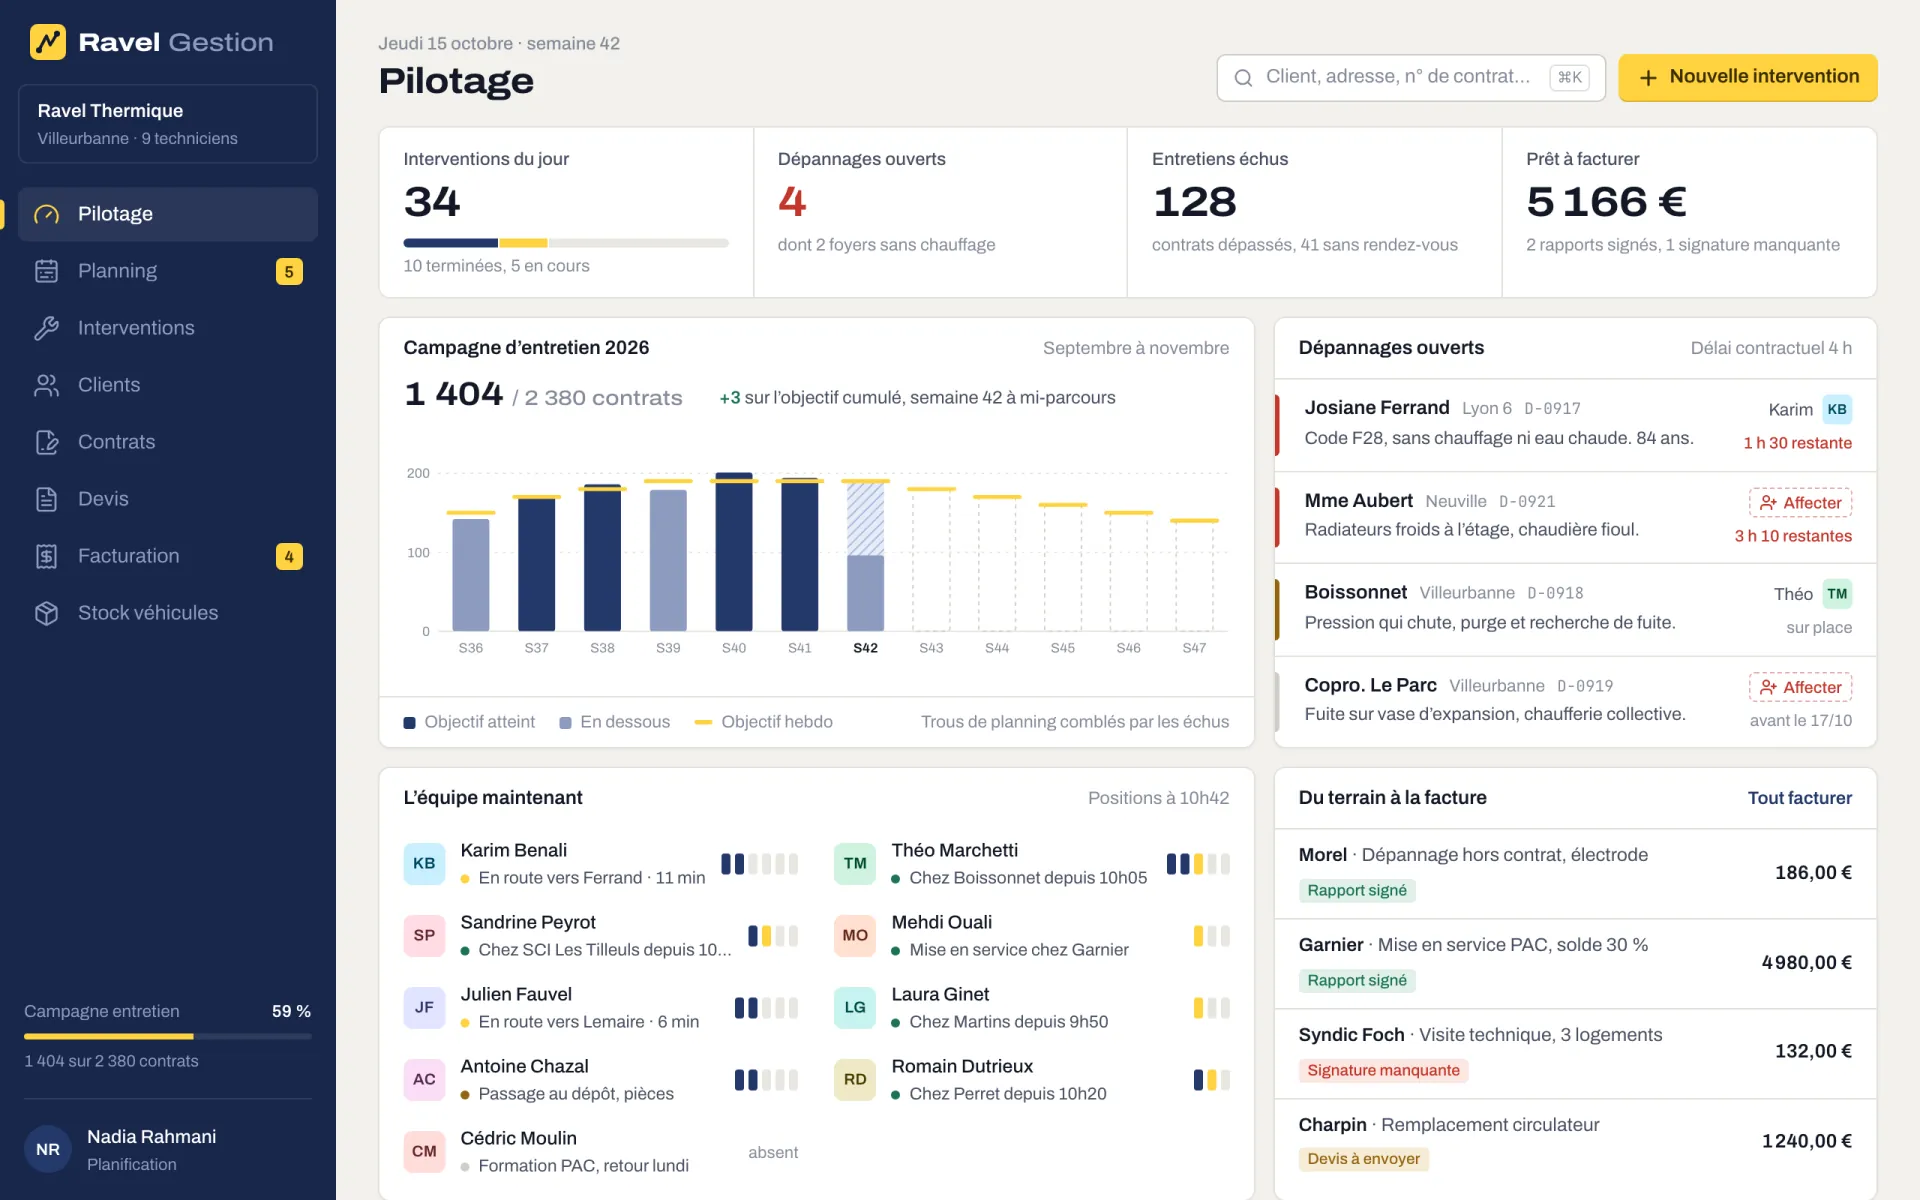
Task: Click Cédric Moulin's CM avatar
Action: click(424, 1151)
